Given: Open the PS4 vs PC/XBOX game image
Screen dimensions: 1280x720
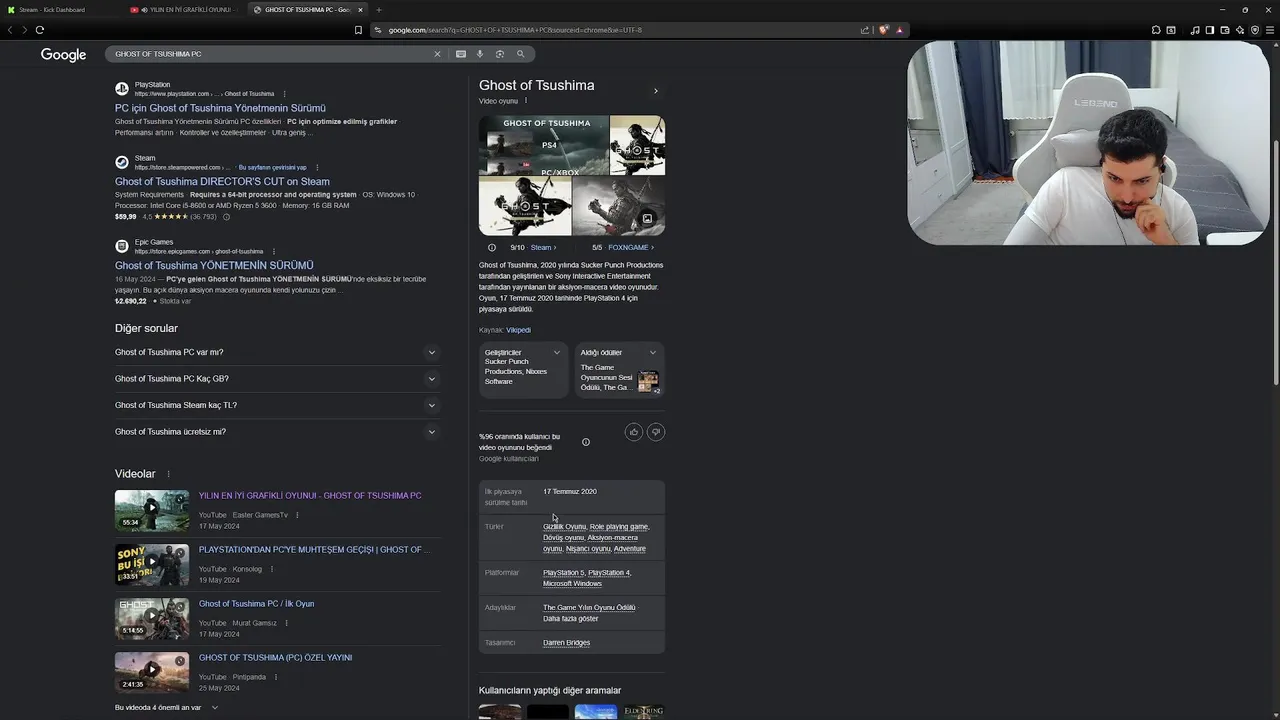Looking at the screenshot, I should [x=543, y=145].
